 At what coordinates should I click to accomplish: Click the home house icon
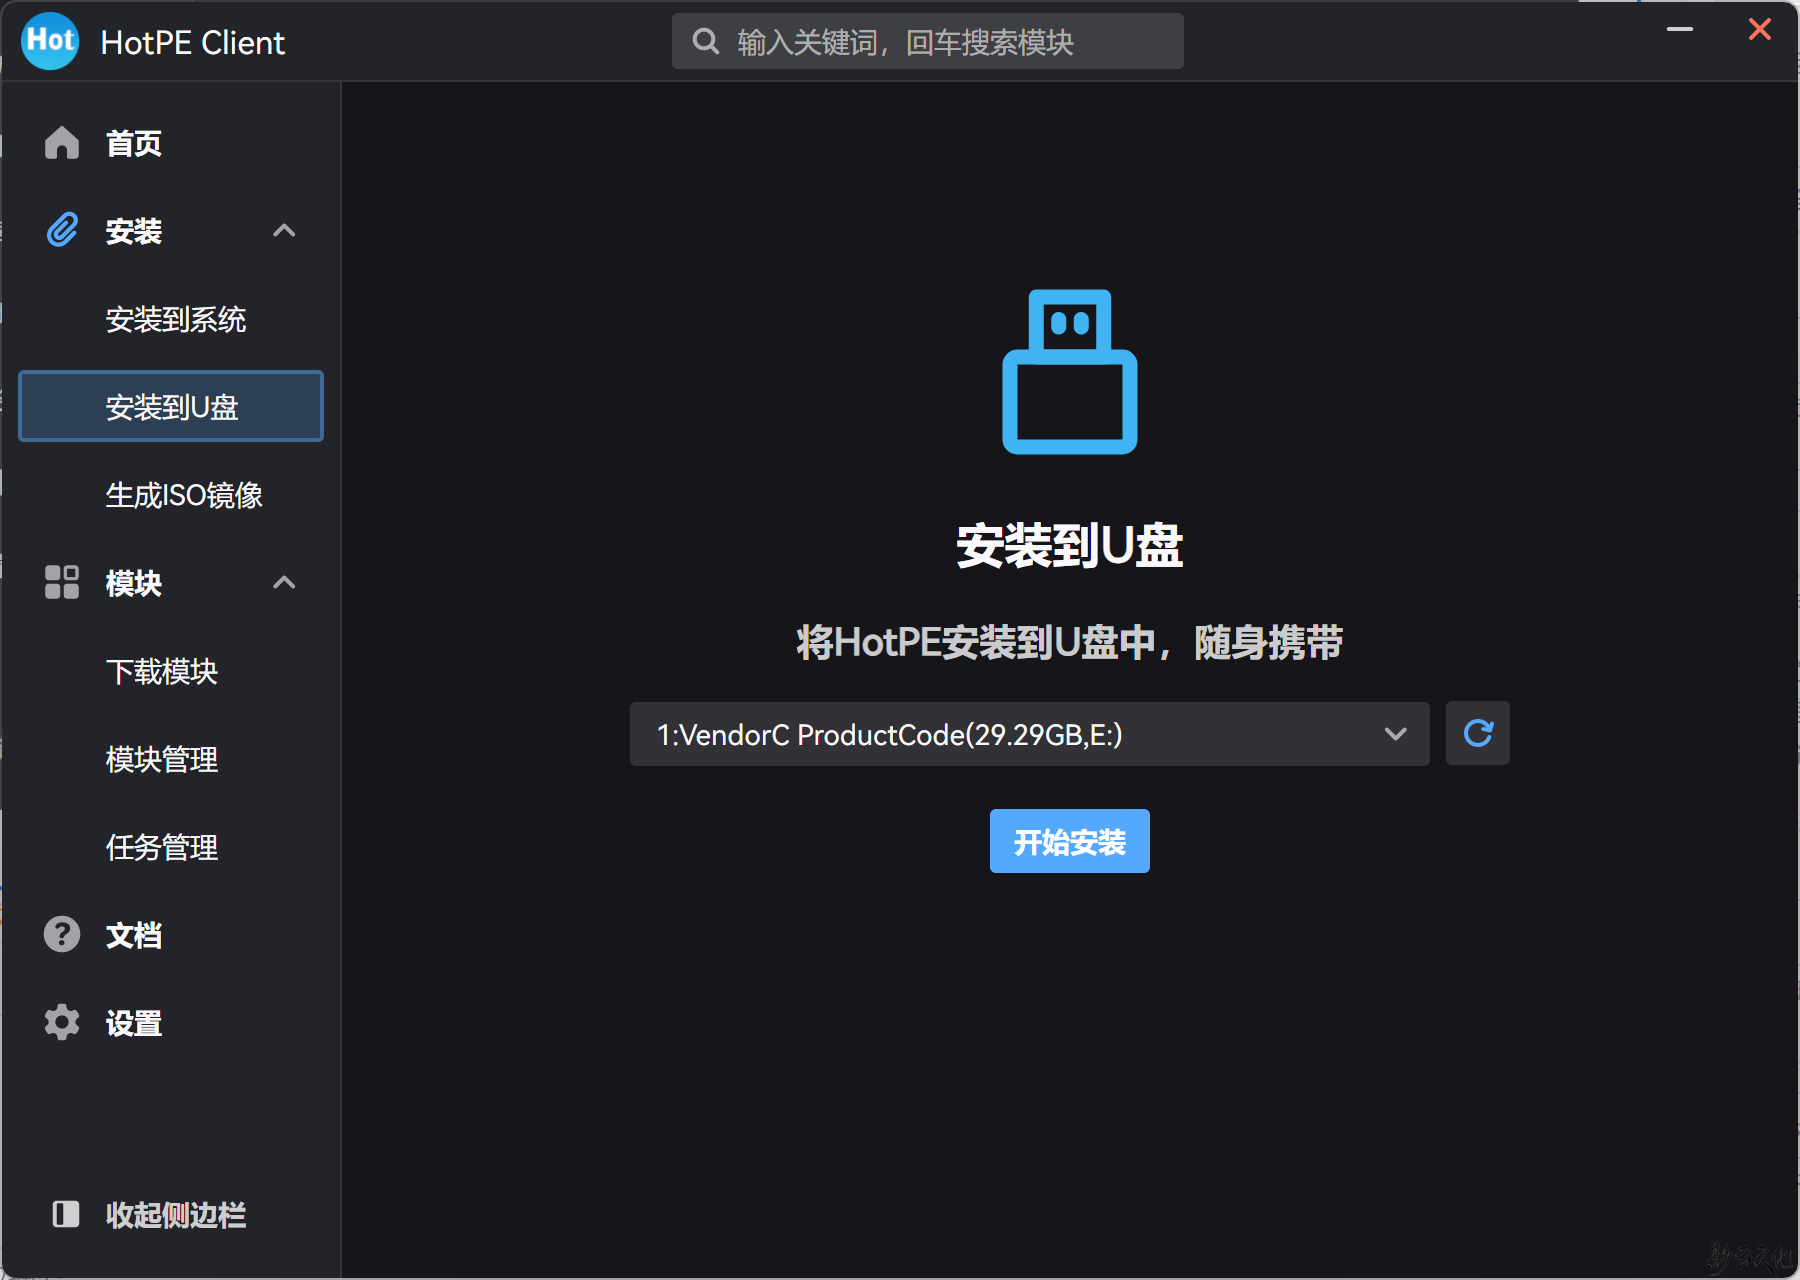[x=62, y=143]
